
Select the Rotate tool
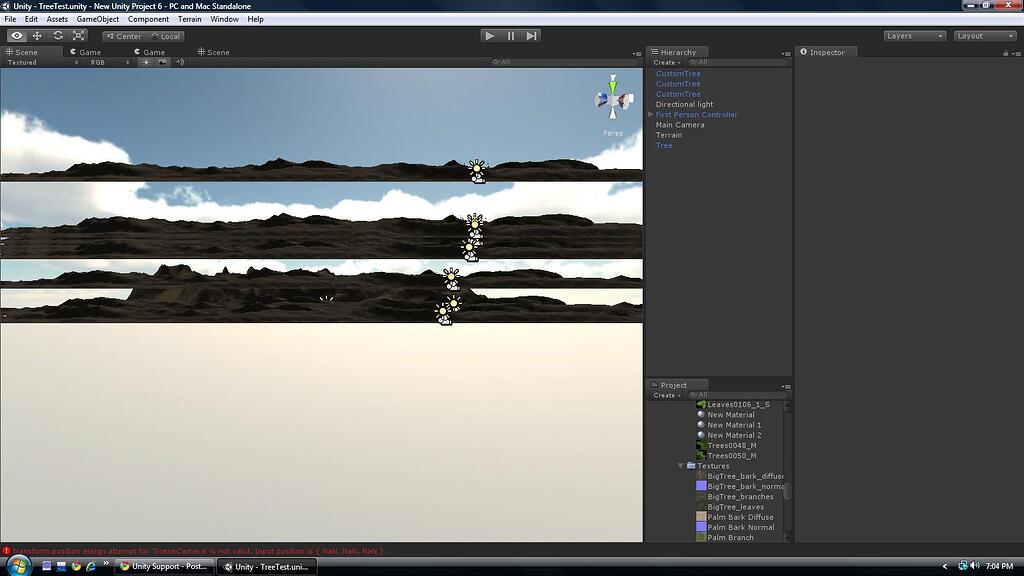(58, 34)
